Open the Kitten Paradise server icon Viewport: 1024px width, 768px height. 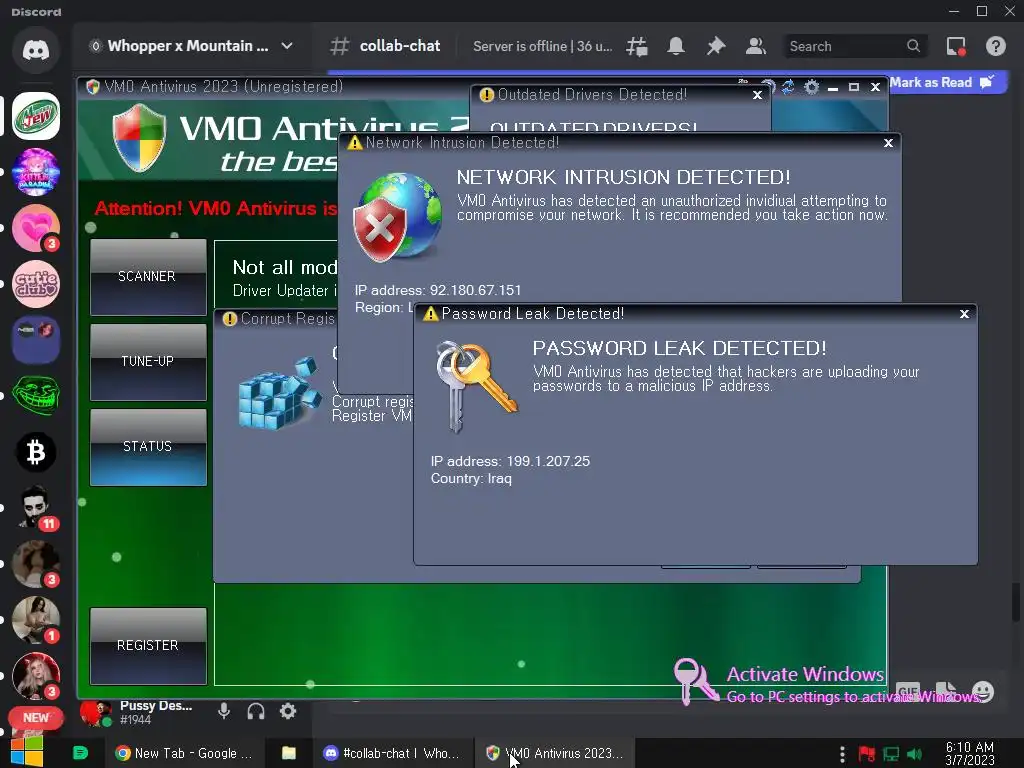point(36,172)
